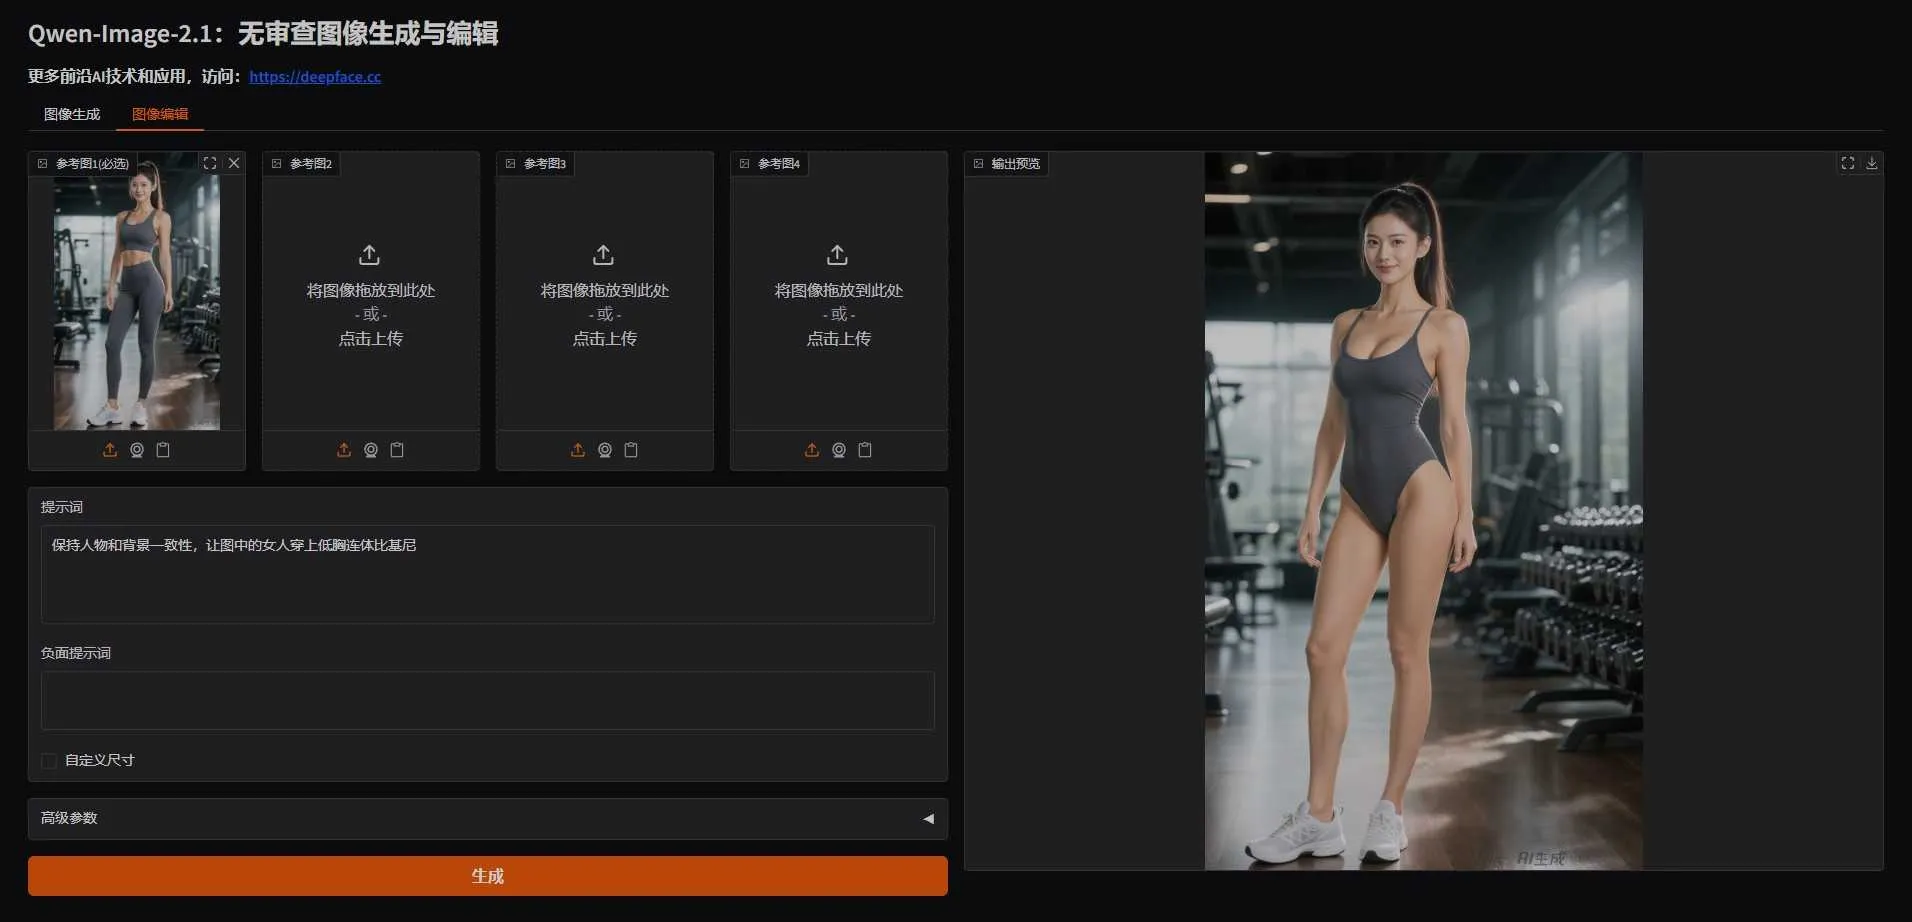Click upload icon under 参考图1
The width and height of the screenshot is (1912, 922).
(x=110, y=450)
